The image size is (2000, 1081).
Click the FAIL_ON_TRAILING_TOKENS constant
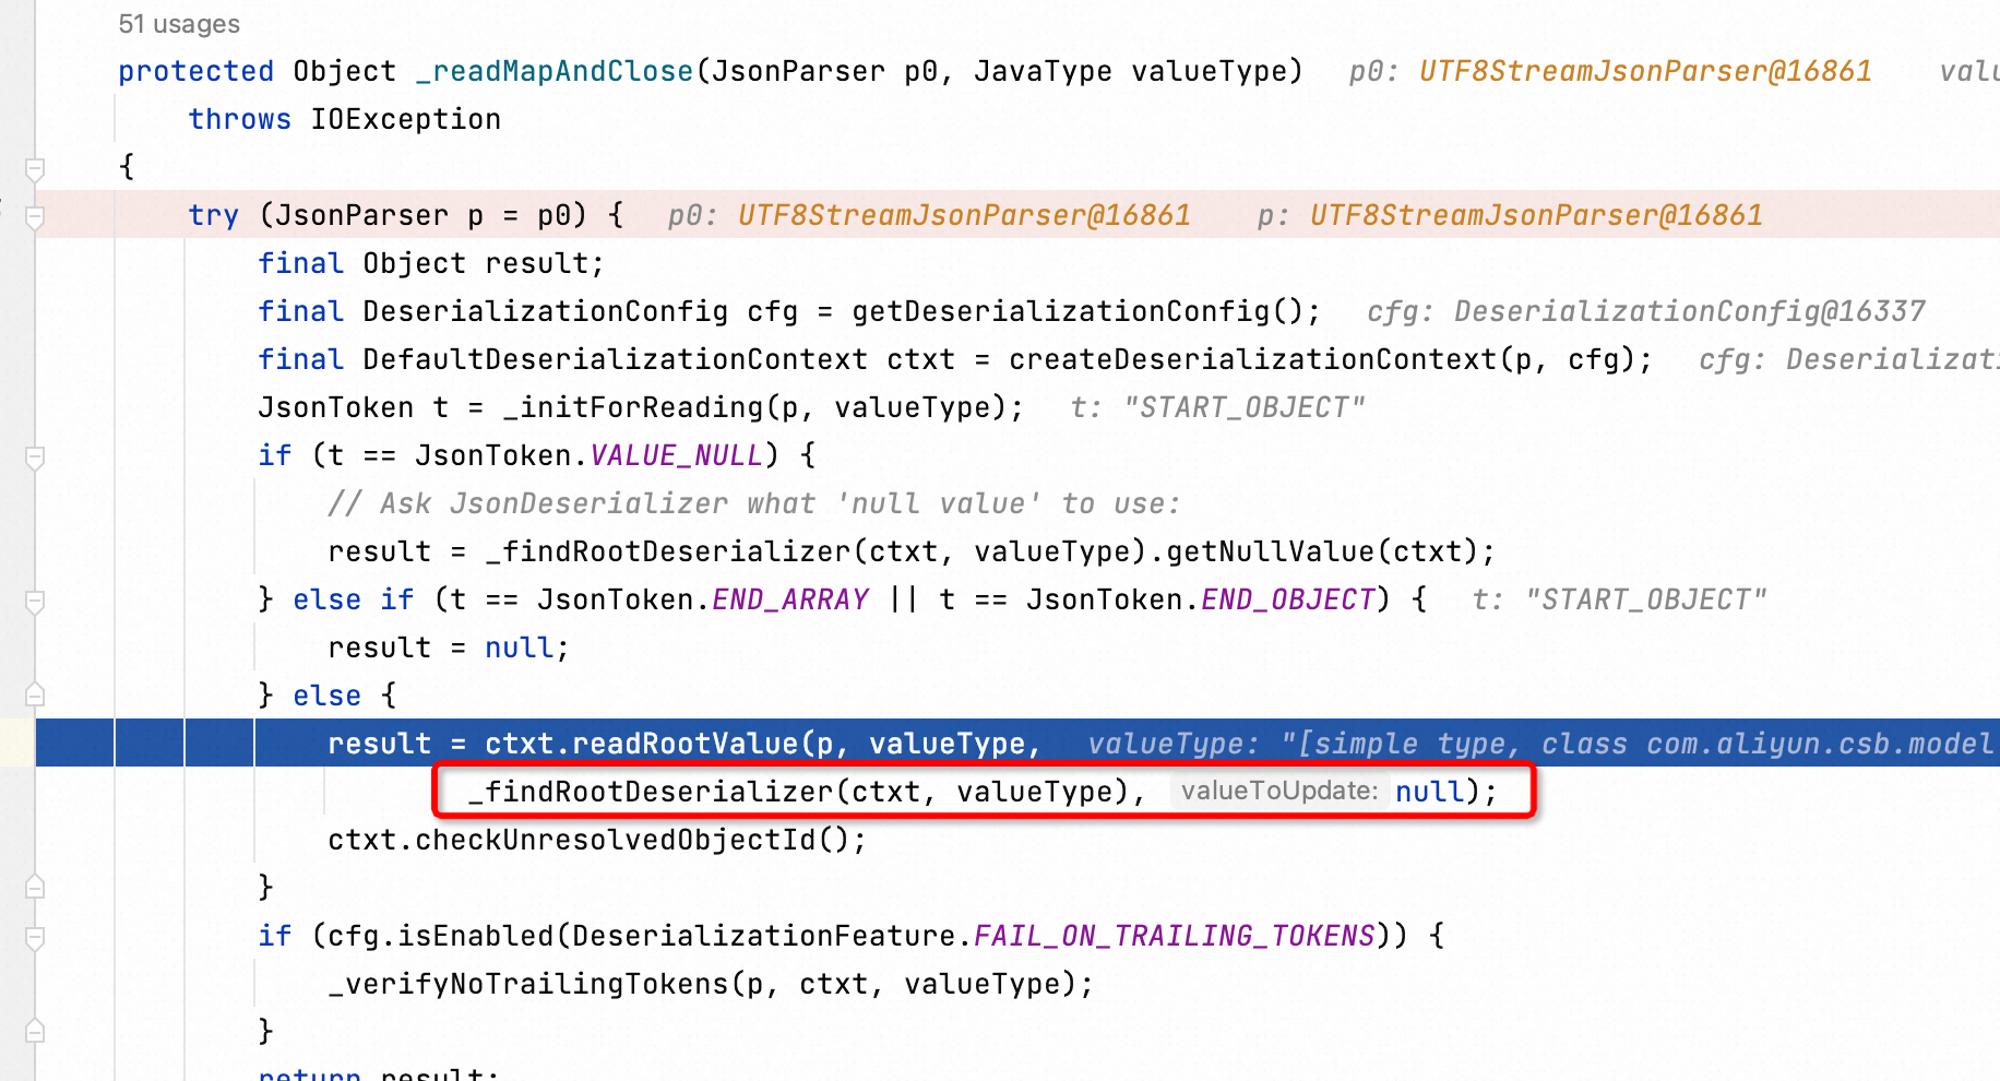click(x=1175, y=935)
